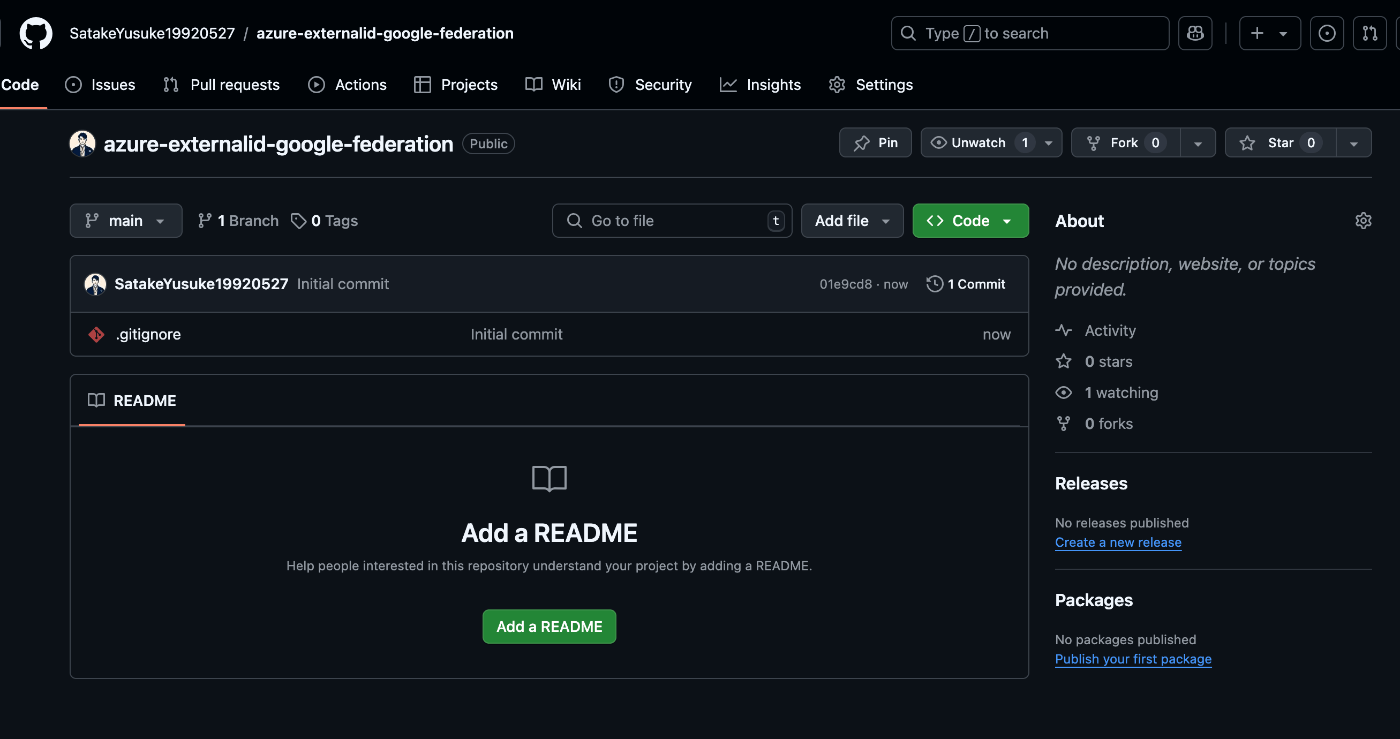Open the 1 Commit history link

pos(966,284)
